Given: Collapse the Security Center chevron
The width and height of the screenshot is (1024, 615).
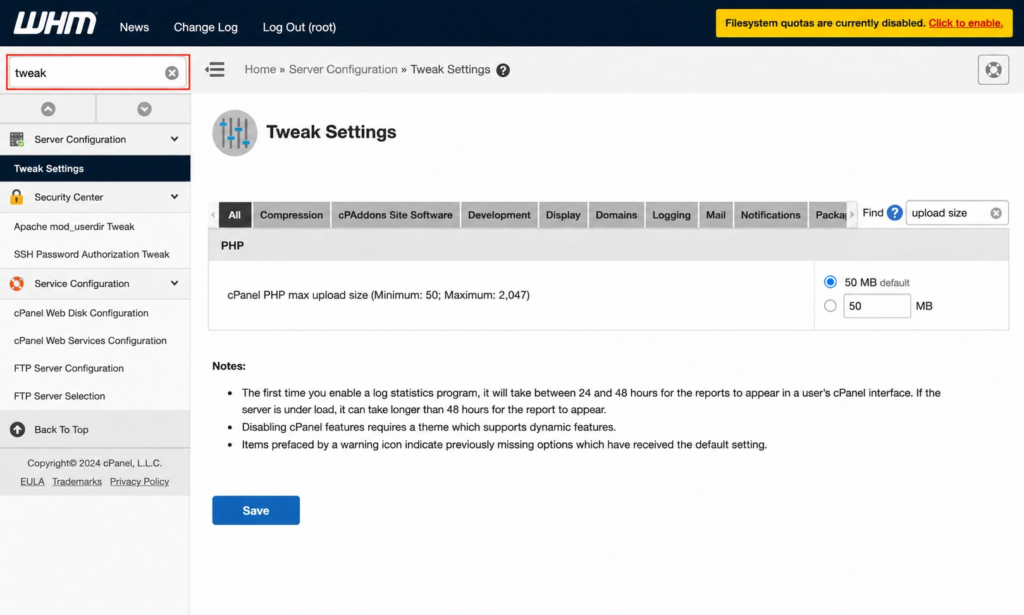Looking at the screenshot, I should [x=174, y=197].
